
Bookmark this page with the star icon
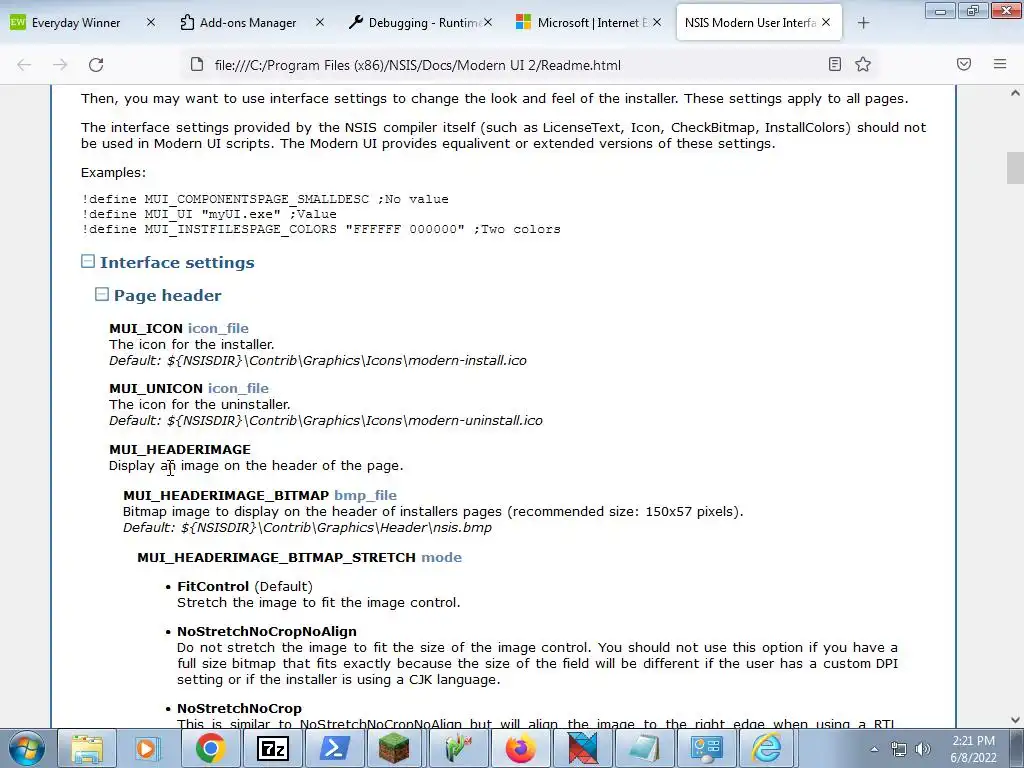coord(863,64)
